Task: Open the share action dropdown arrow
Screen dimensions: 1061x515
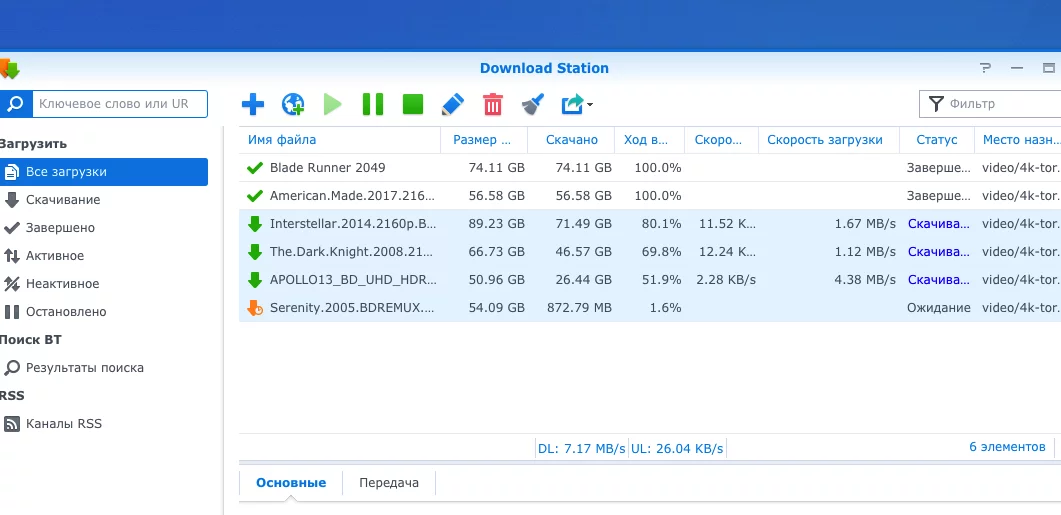Action: pyautogui.click(x=590, y=105)
